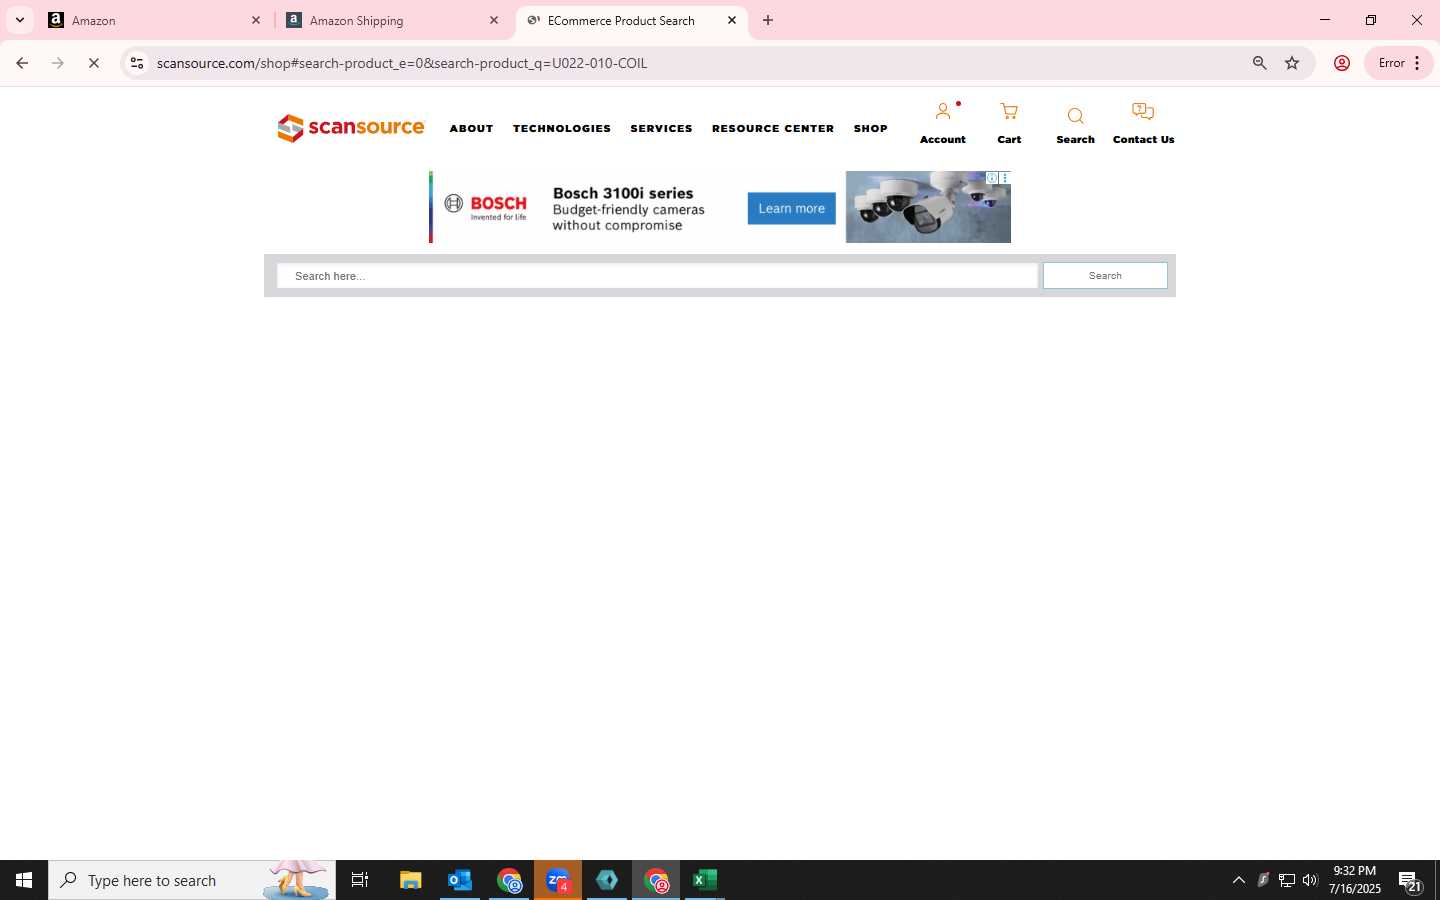This screenshot has width=1440, height=900.
Task: Close the Amazon Shipping tab
Action: [x=494, y=20]
